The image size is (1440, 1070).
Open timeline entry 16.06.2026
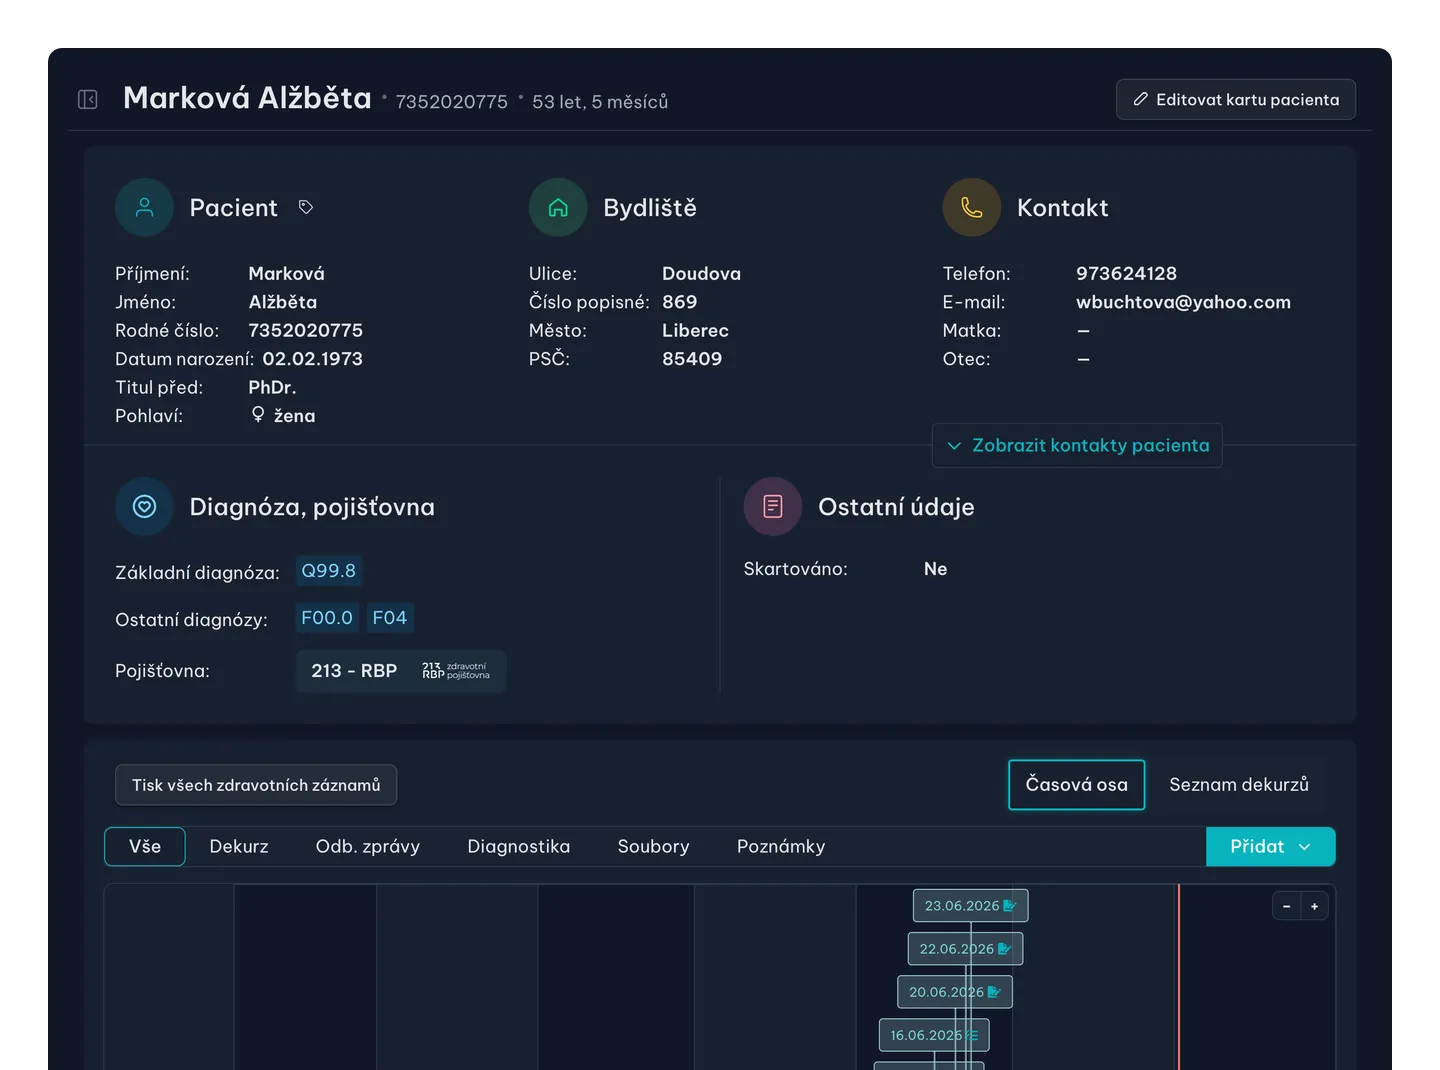(x=934, y=1034)
